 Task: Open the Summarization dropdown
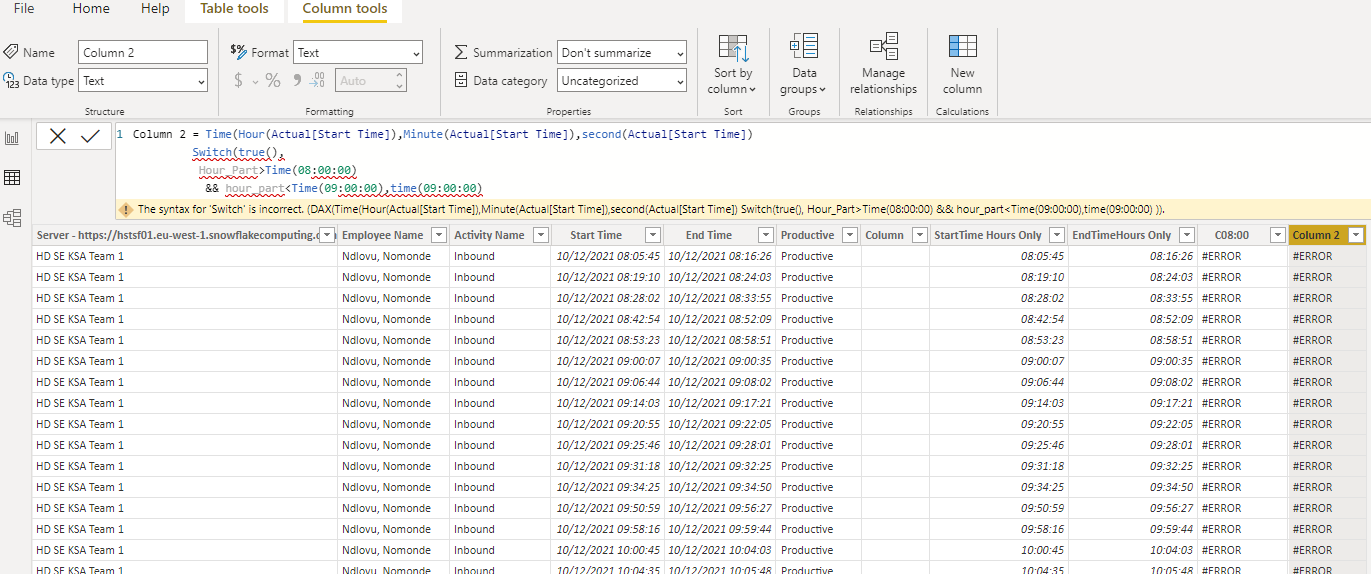click(x=622, y=52)
